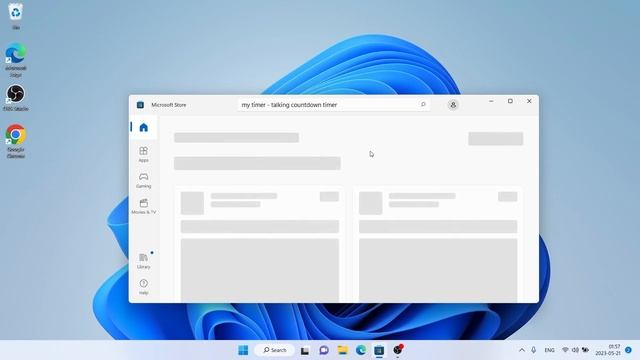Open the Library in the sidebar
Screen dimensions: 640x360
click(x=143, y=261)
